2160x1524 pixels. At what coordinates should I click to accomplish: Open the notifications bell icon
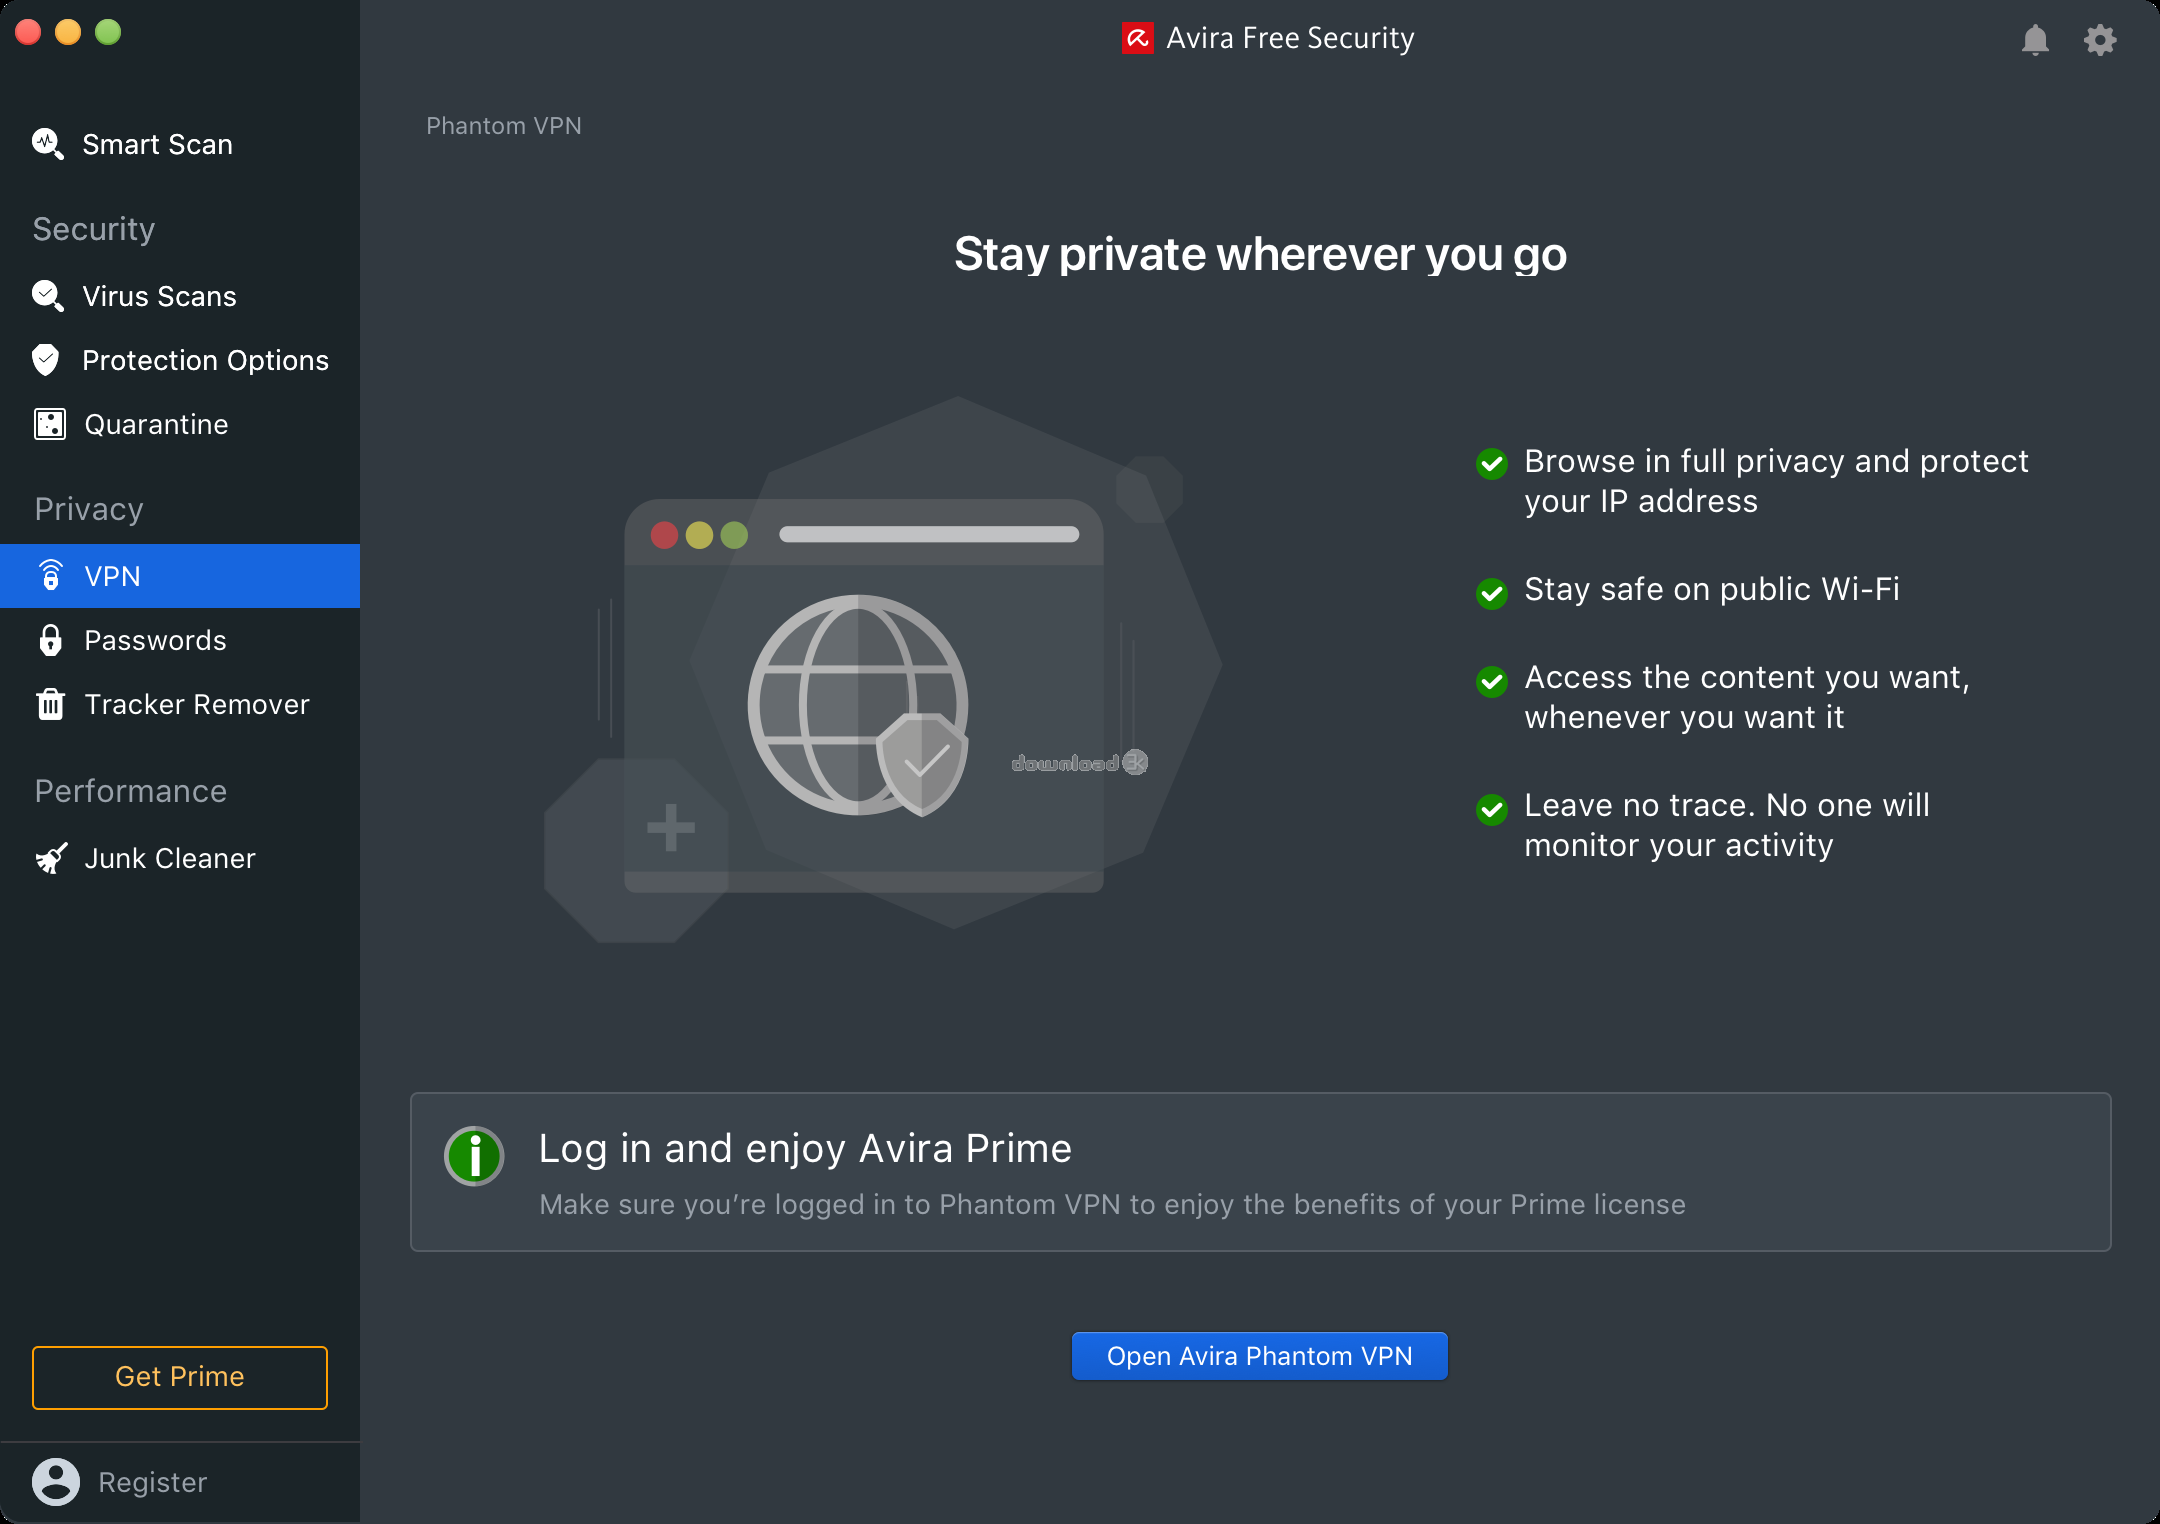pos(2035,40)
